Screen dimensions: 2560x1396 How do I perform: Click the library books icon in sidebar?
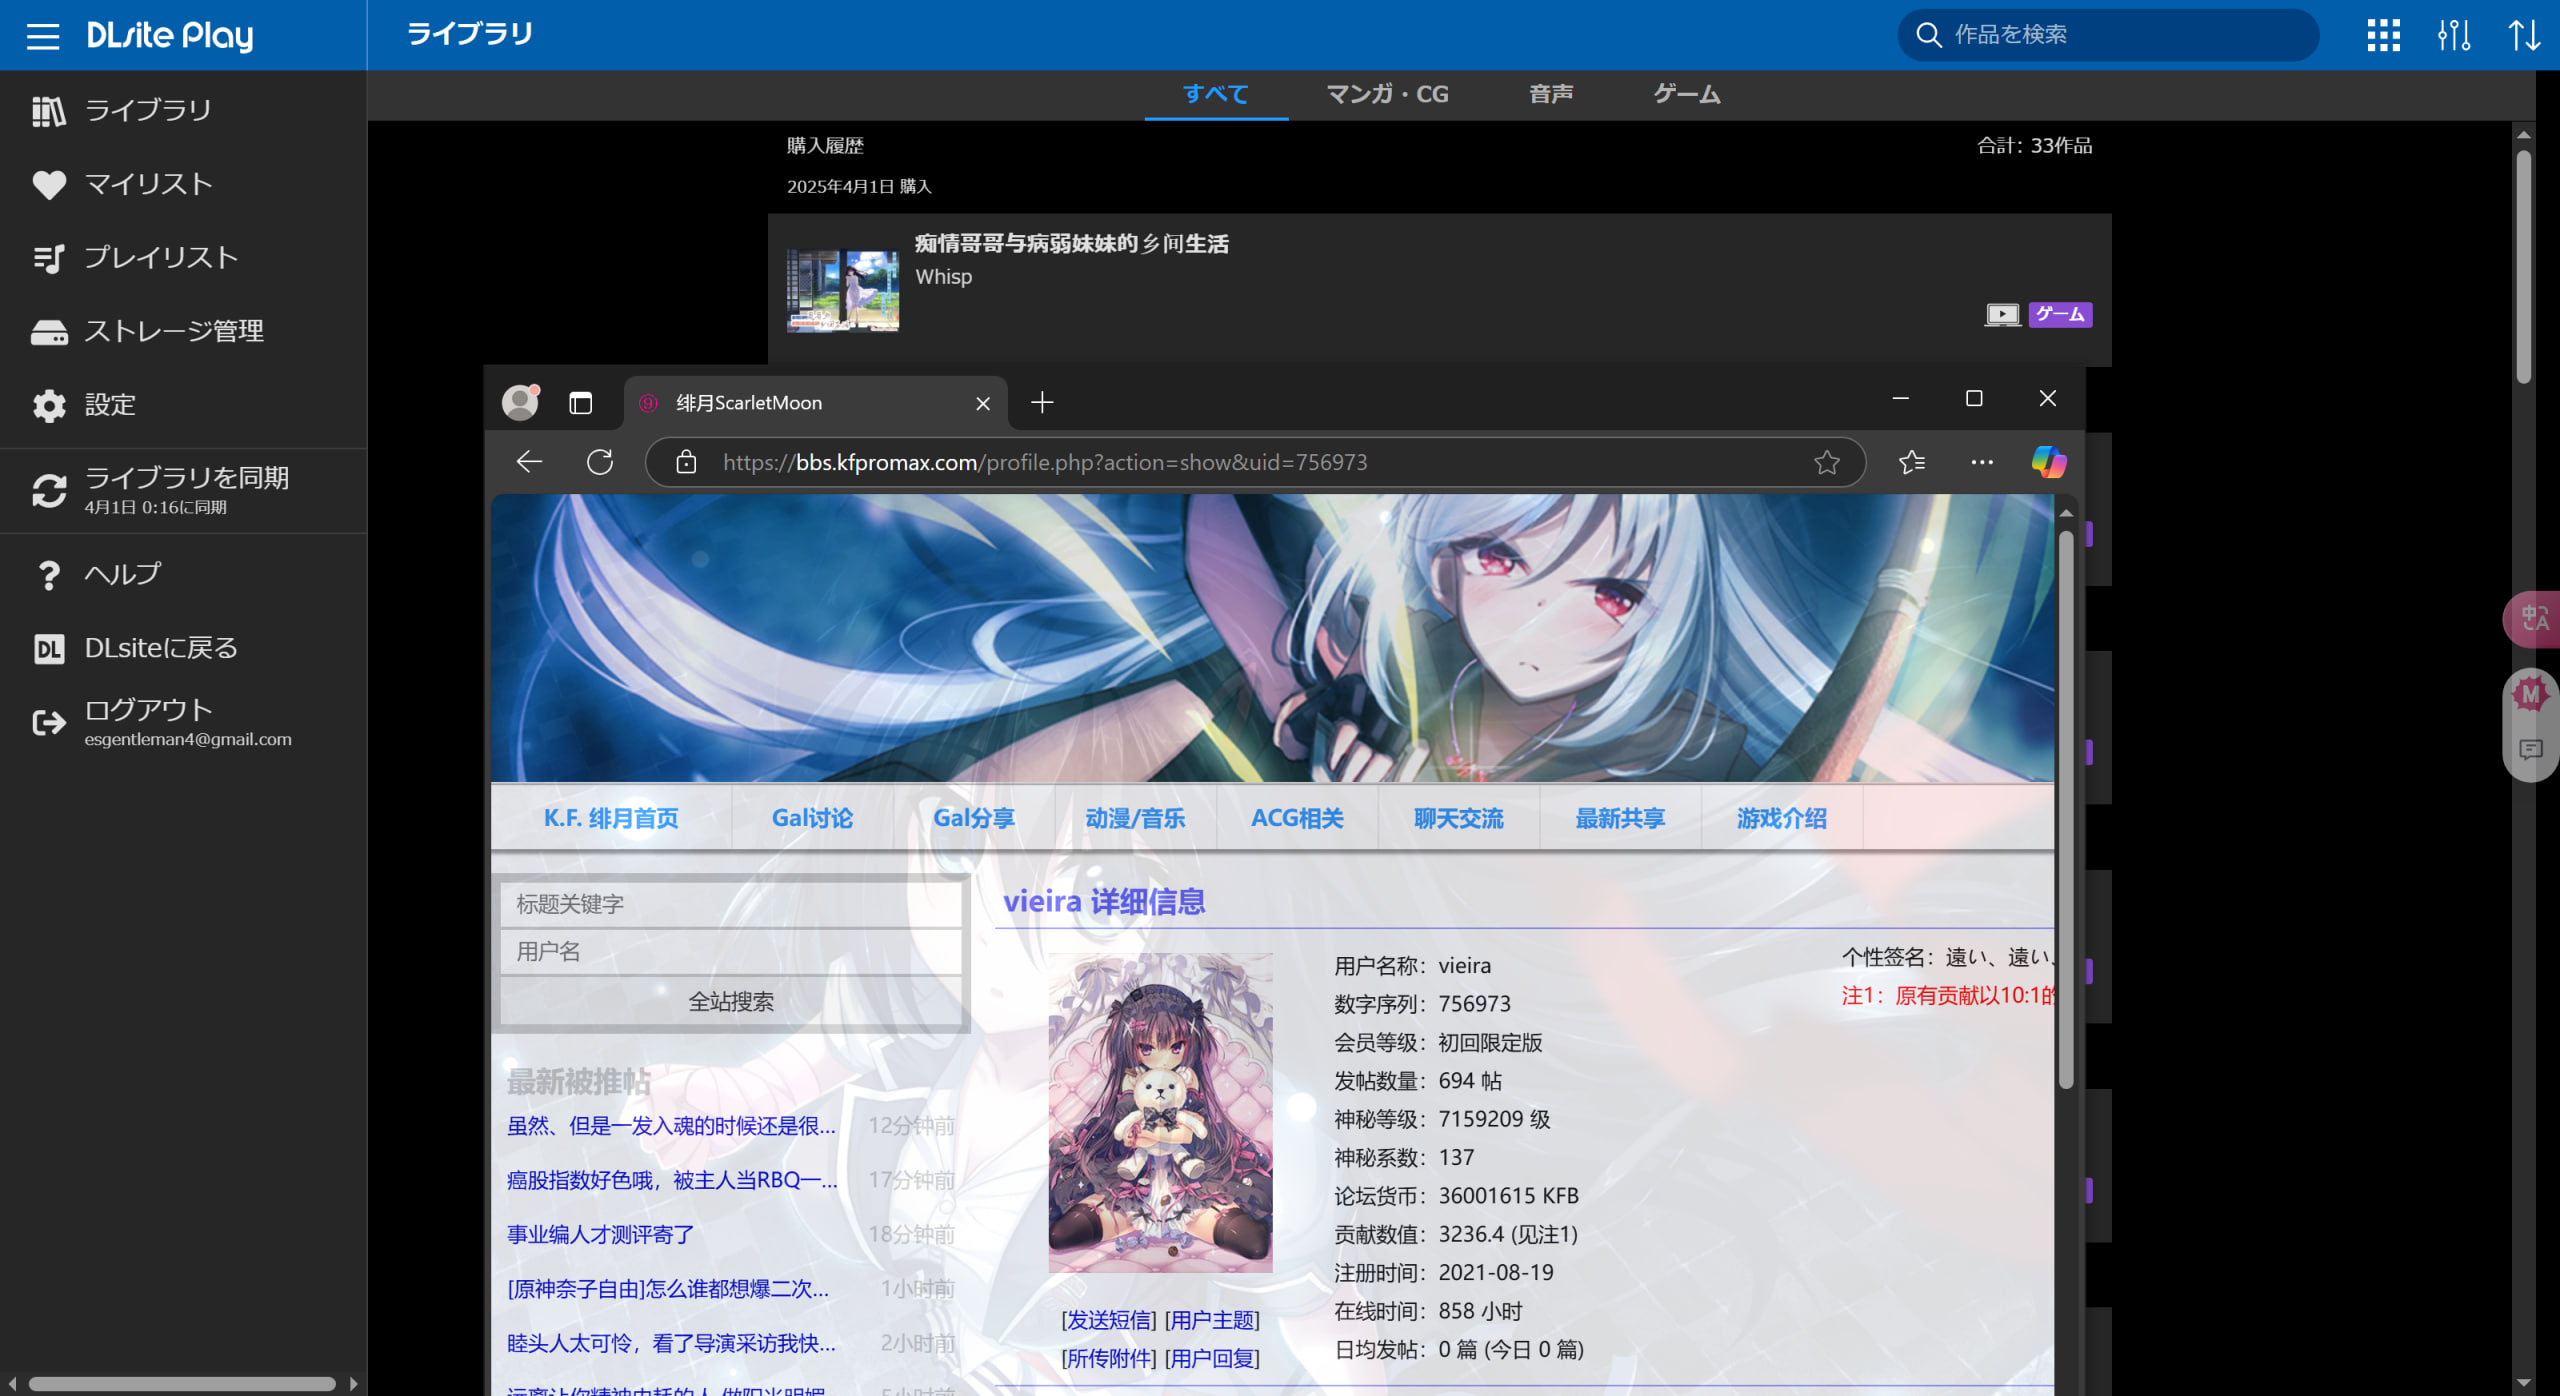tap(48, 111)
